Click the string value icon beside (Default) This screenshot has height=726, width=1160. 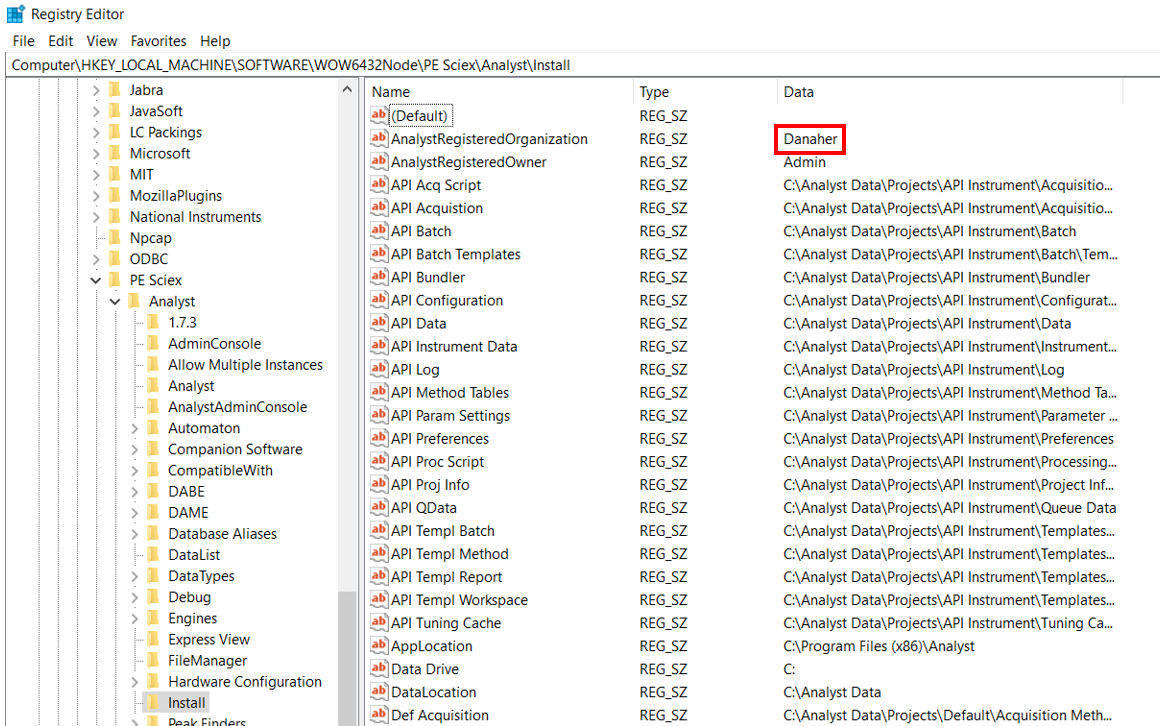click(379, 115)
